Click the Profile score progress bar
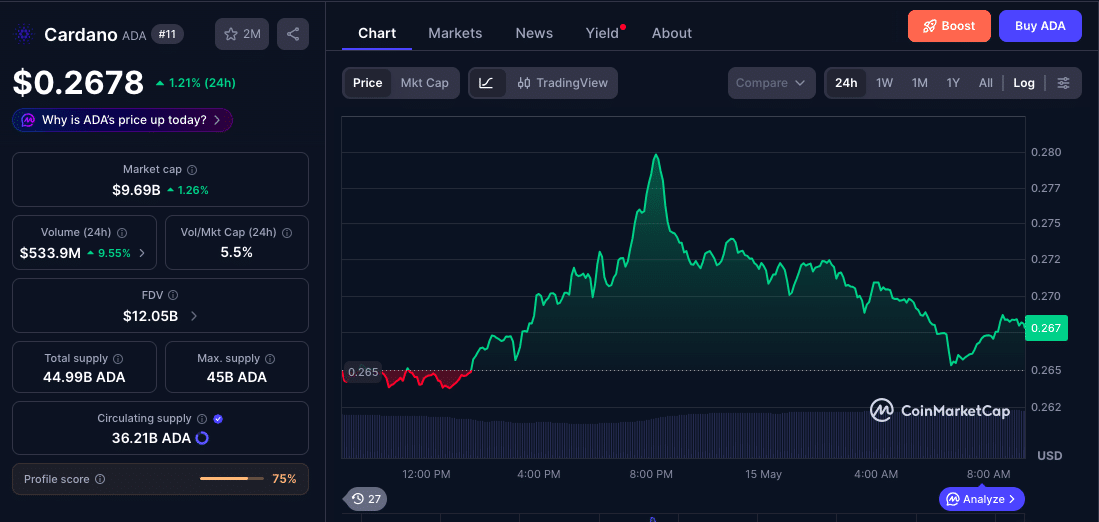 232,479
